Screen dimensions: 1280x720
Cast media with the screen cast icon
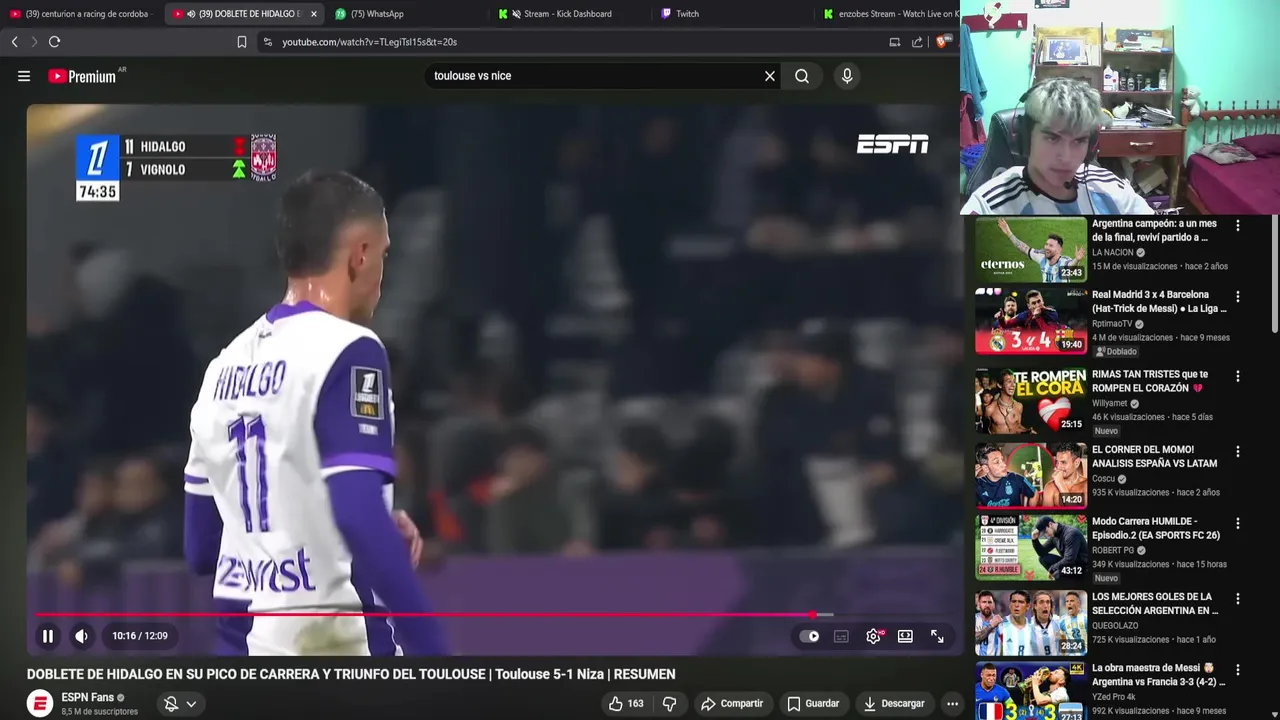click(894, 42)
